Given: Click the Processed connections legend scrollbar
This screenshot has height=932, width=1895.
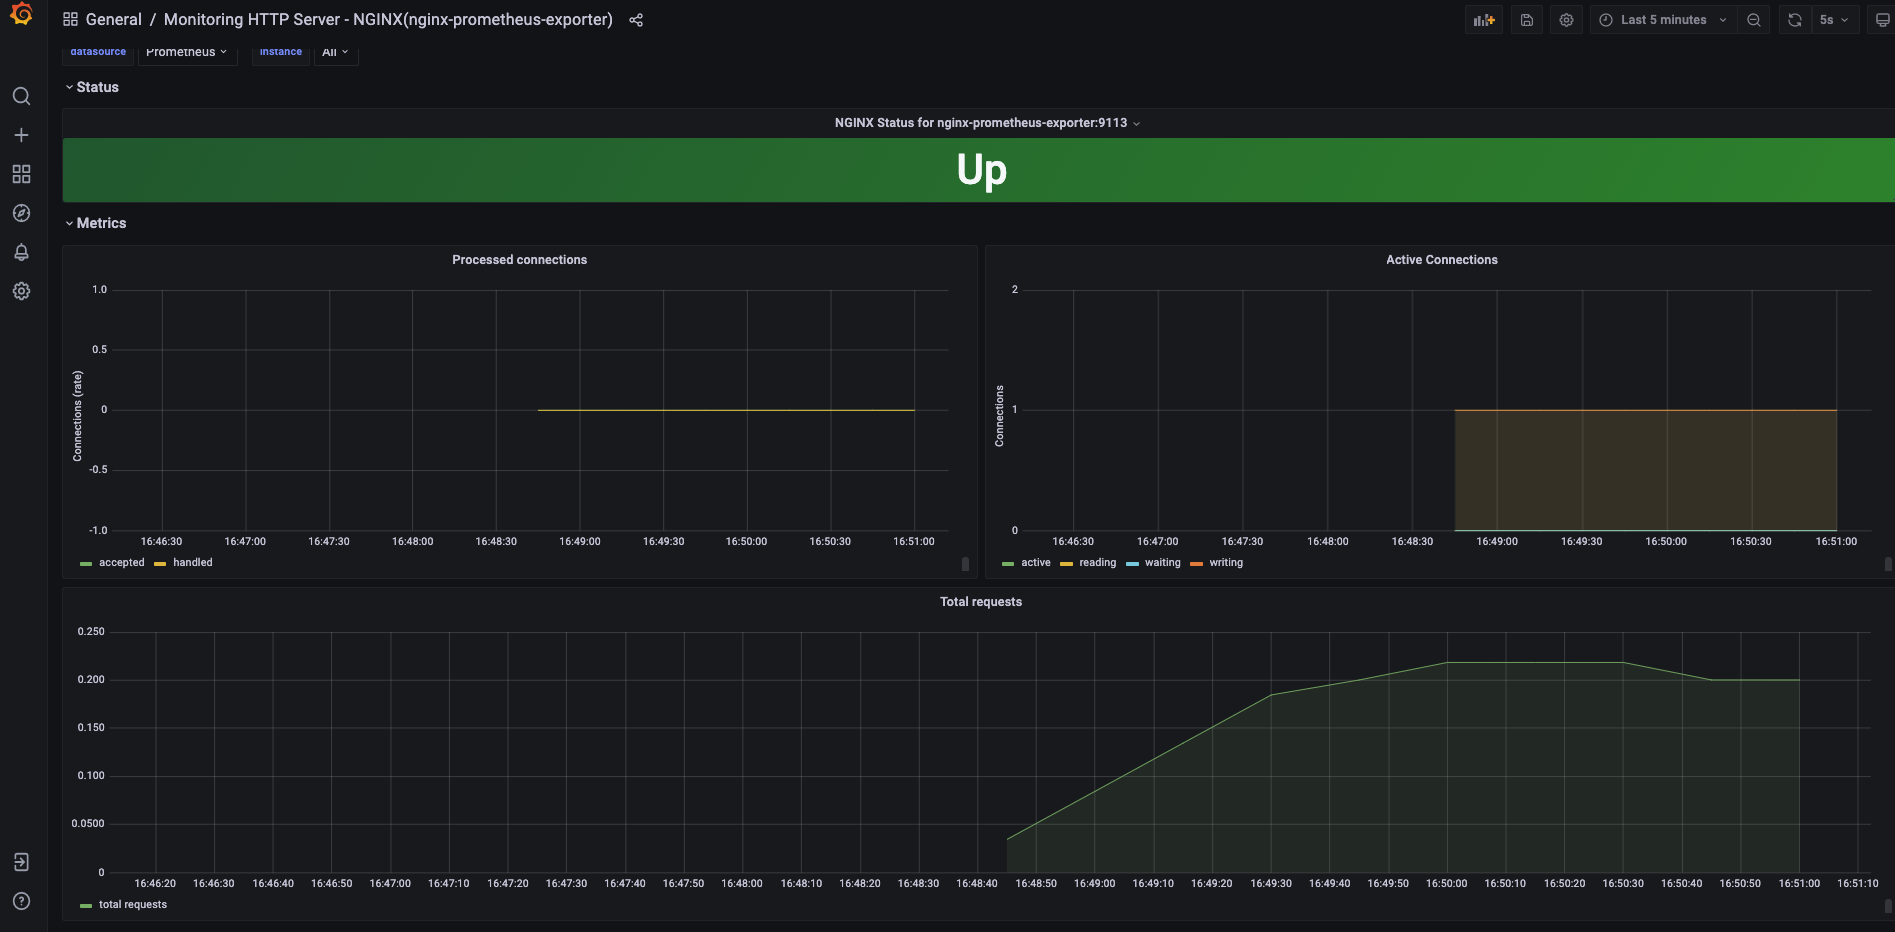Looking at the screenshot, I should point(965,564).
